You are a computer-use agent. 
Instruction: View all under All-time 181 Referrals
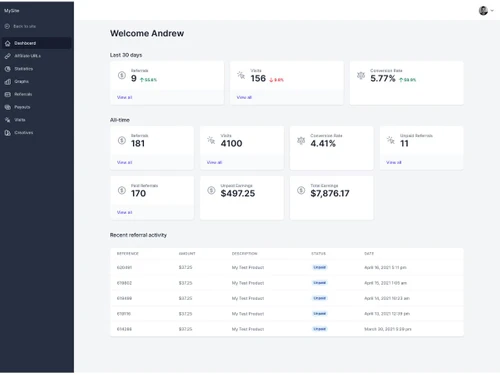click(x=124, y=162)
